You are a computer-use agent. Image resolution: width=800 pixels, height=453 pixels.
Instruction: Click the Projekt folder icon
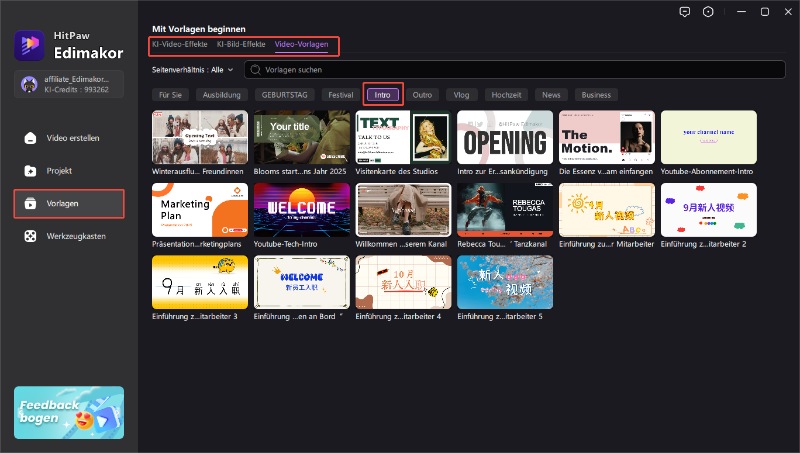coord(31,171)
